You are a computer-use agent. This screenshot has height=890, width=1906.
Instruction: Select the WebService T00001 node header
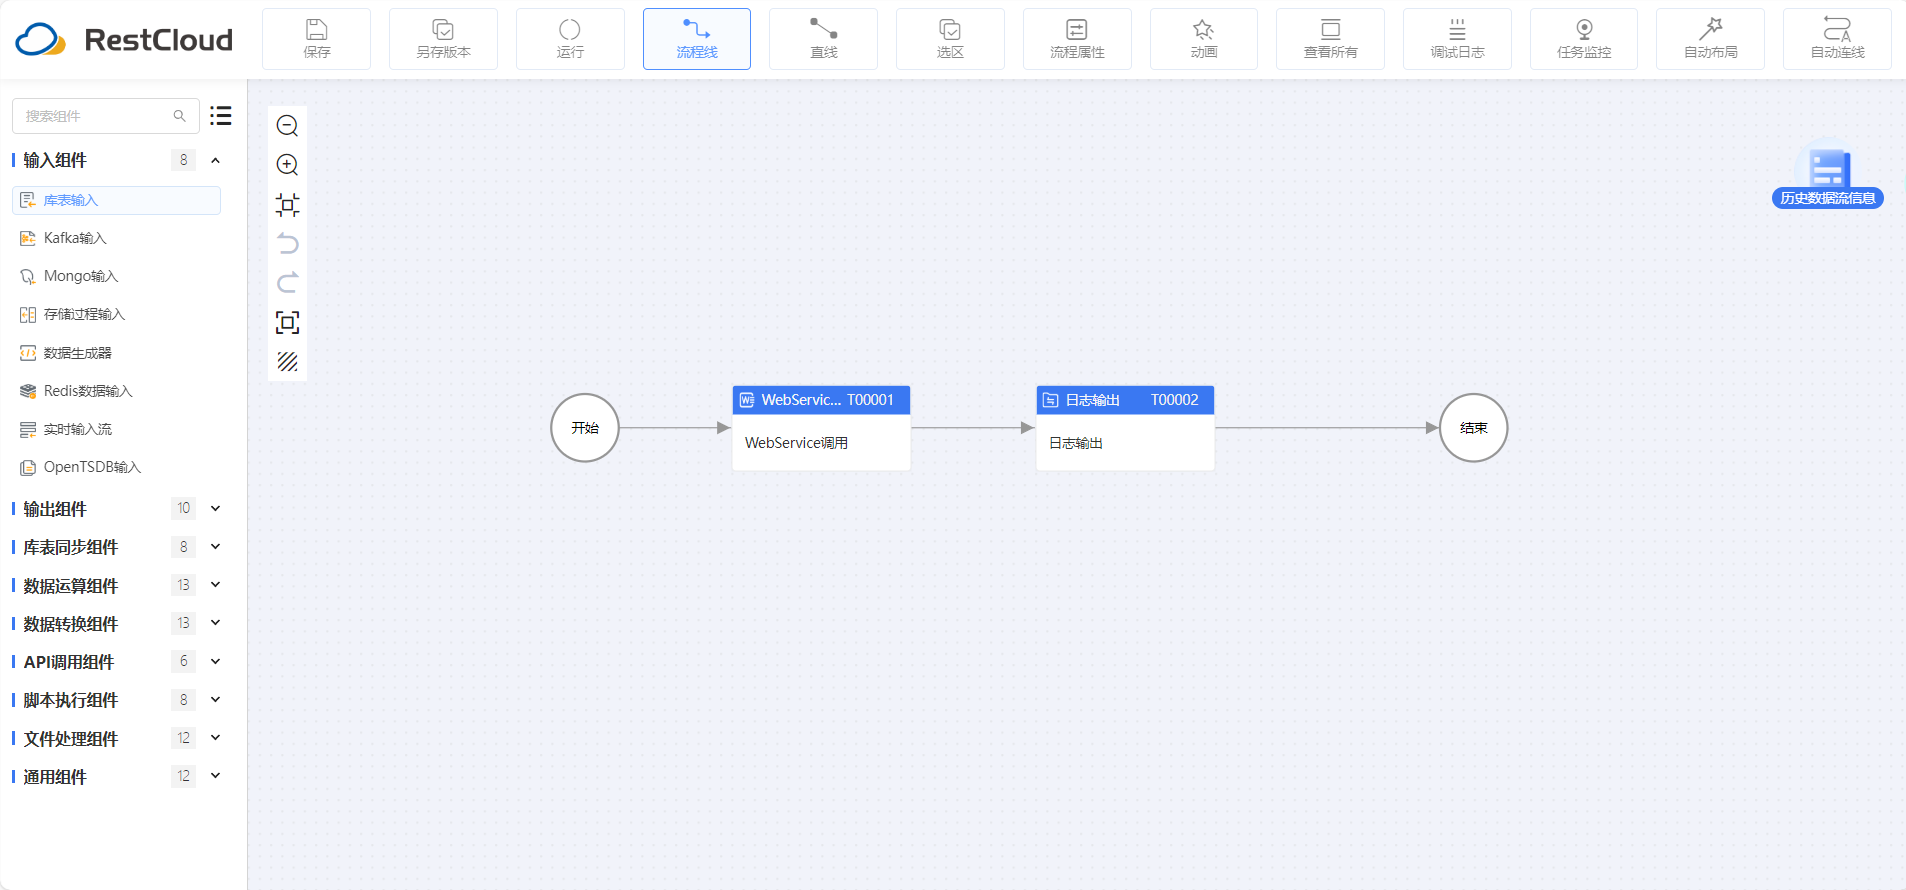point(821,400)
